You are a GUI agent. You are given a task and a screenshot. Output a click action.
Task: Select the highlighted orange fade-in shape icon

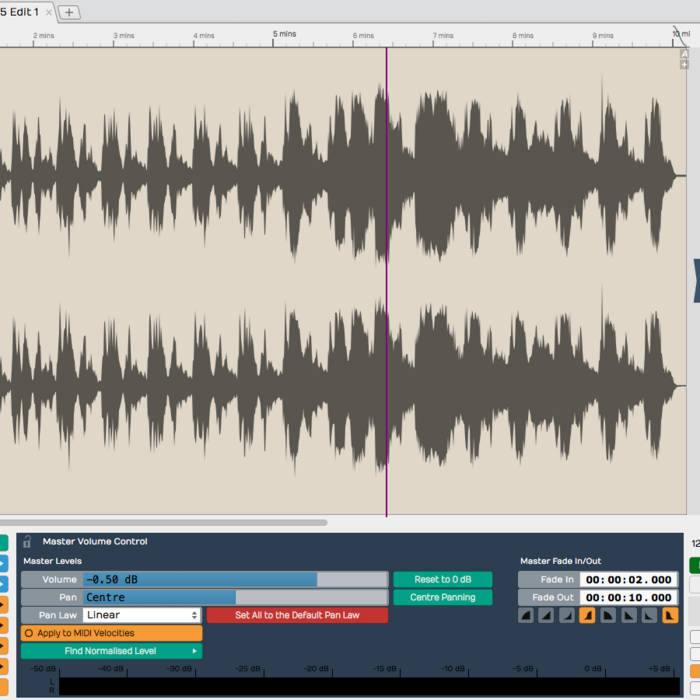[x=587, y=616]
